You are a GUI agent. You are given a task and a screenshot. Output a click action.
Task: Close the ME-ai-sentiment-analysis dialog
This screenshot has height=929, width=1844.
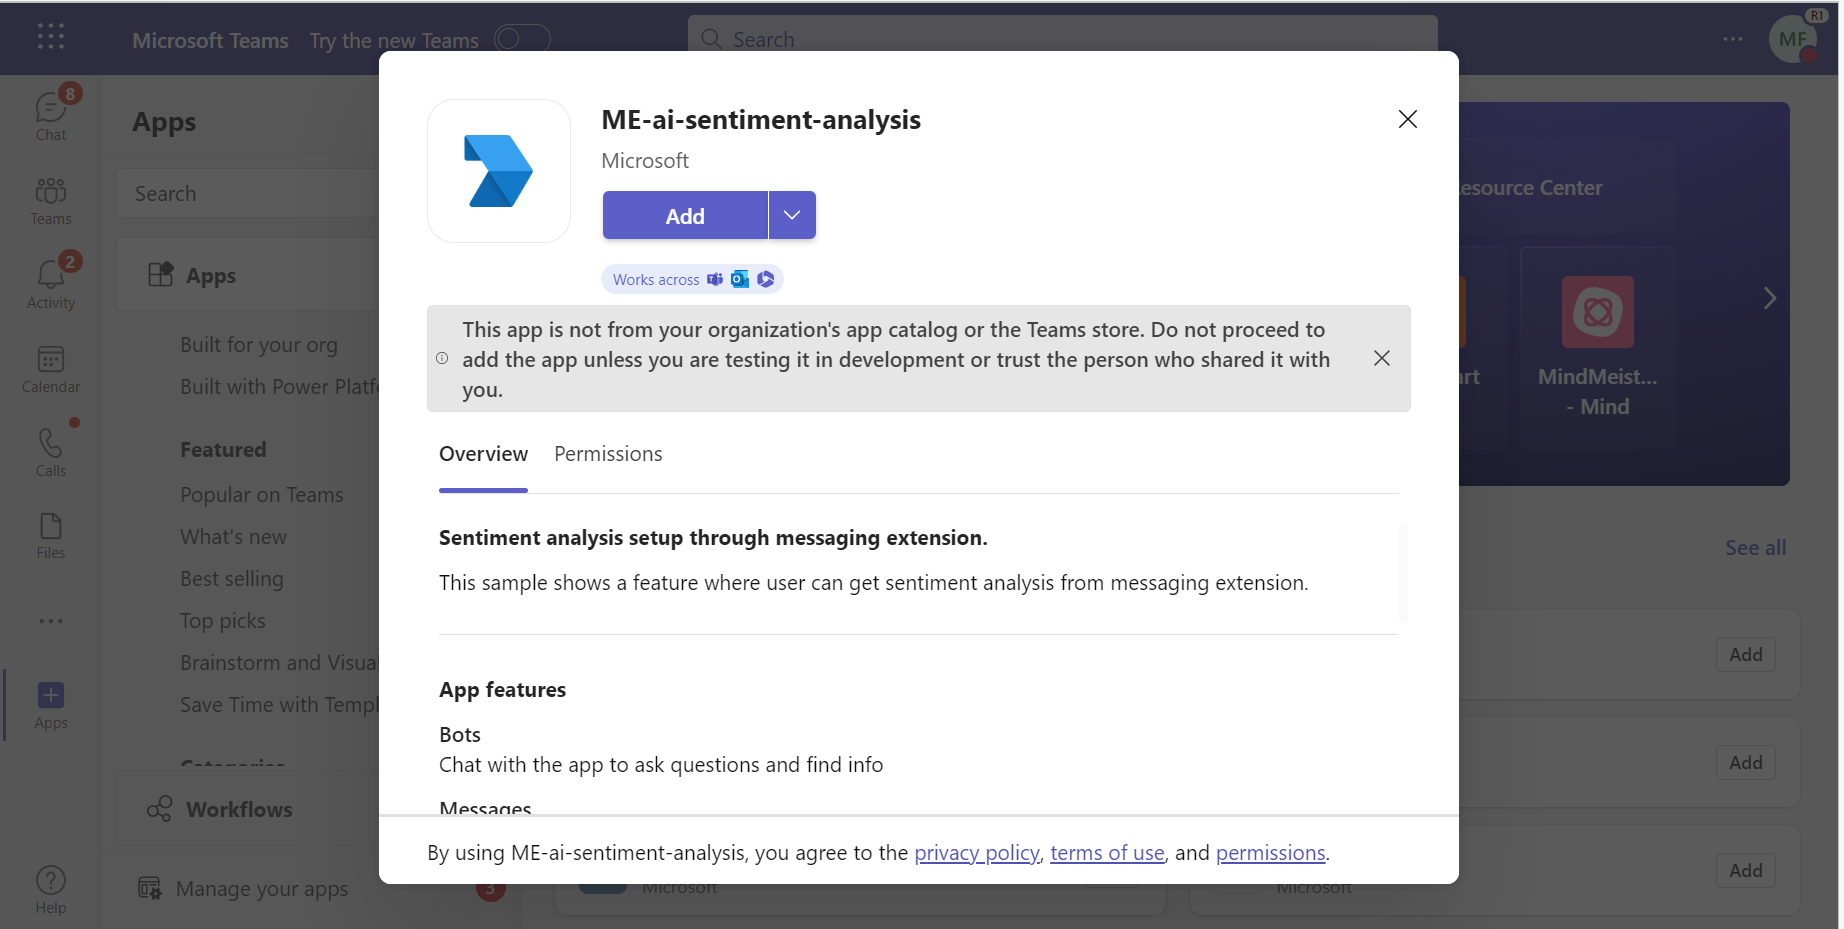pyautogui.click(x=1408, y=119)
